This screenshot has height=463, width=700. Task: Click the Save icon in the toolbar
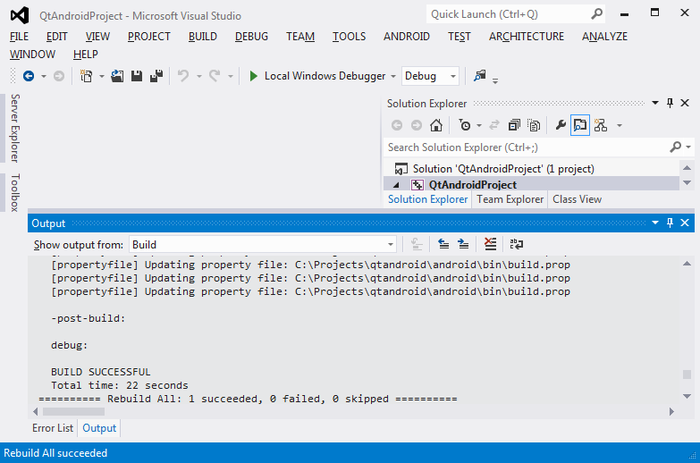(137, 76)
